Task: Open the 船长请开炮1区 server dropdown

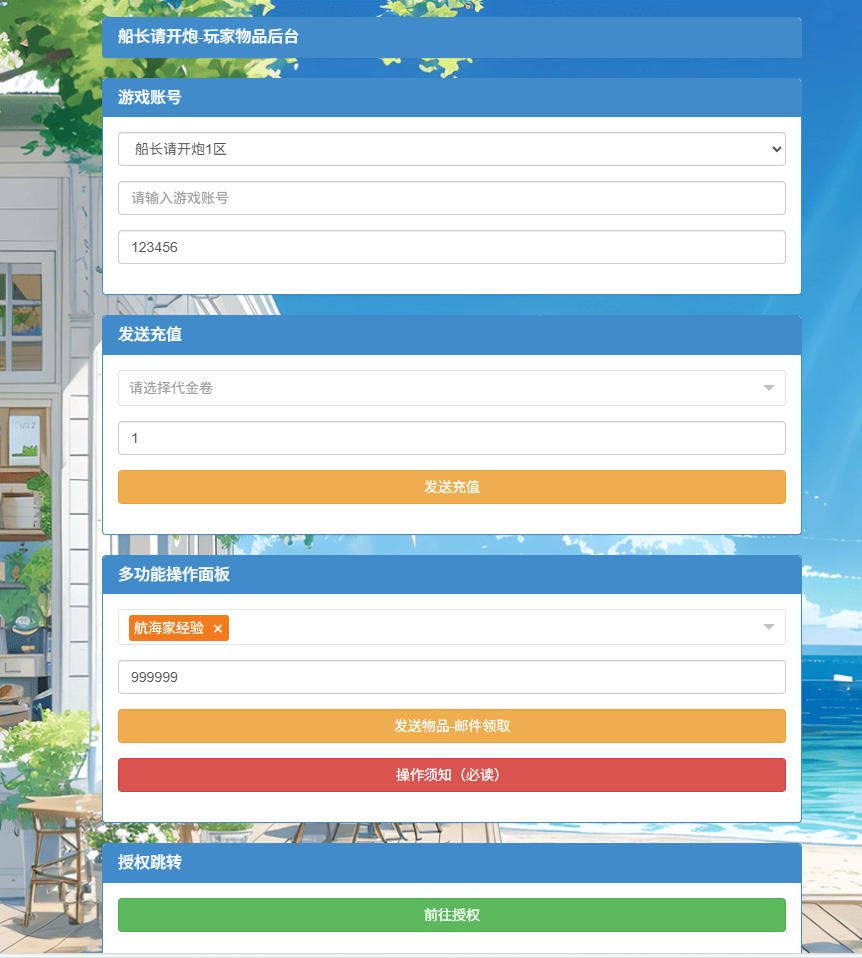Action: click(x=450, y=148)
